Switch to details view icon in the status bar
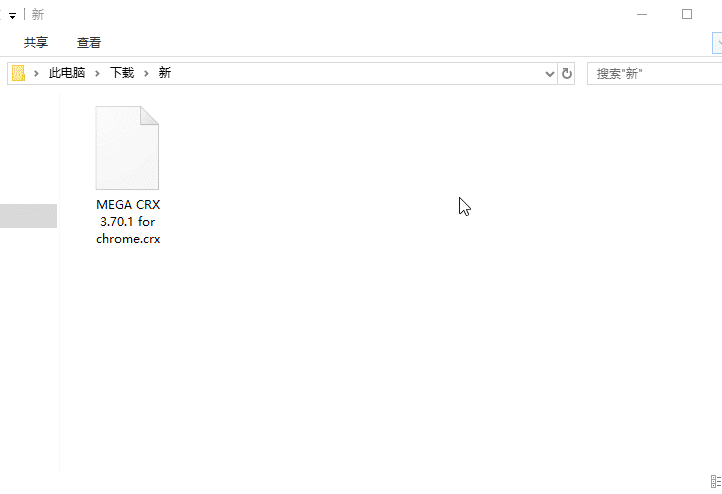 click(716, 482)
